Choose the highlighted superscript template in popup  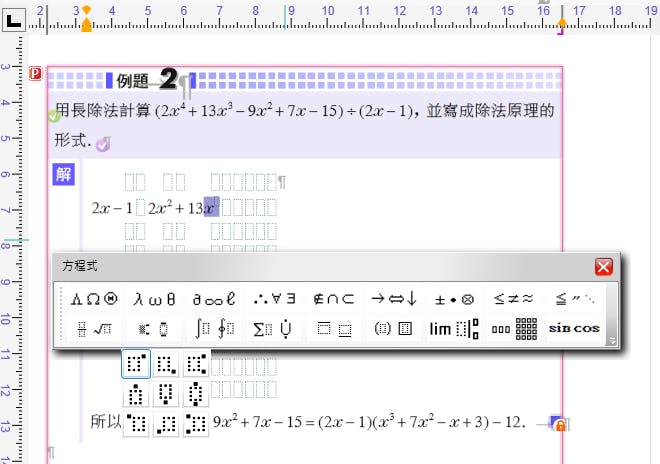[x=136, y=364]
